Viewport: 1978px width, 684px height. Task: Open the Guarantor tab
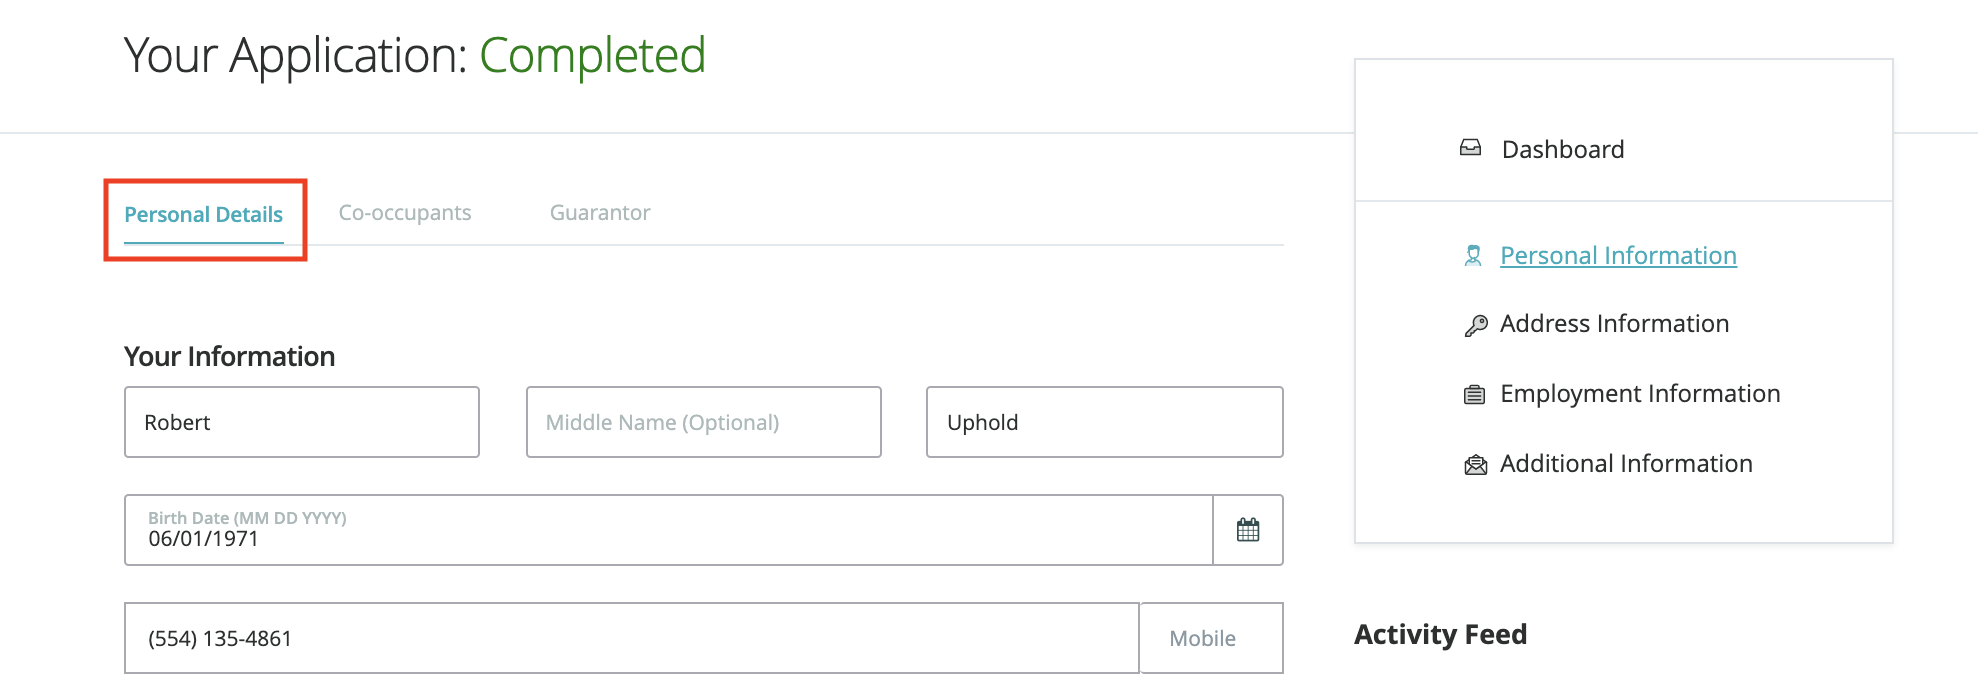[x=600, y=213]
